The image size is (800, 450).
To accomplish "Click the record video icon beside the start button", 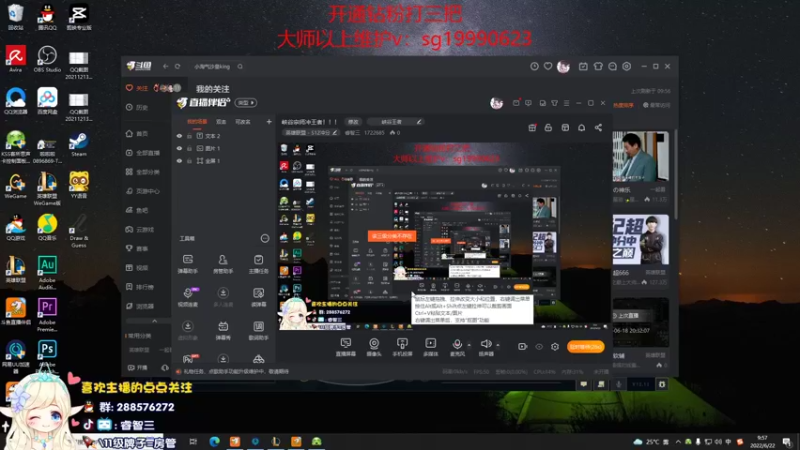I will point(522,346).
